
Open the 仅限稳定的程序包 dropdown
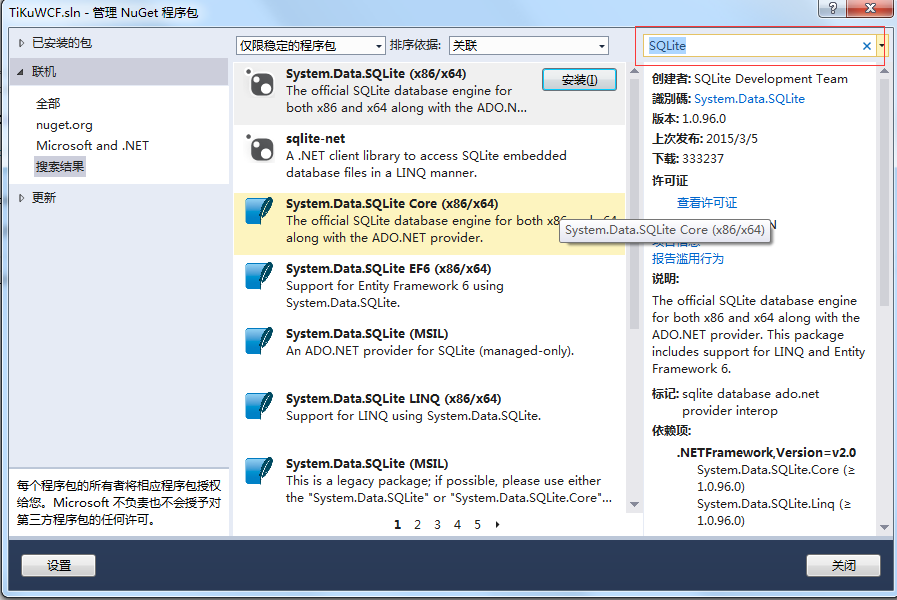coord(310,46)
